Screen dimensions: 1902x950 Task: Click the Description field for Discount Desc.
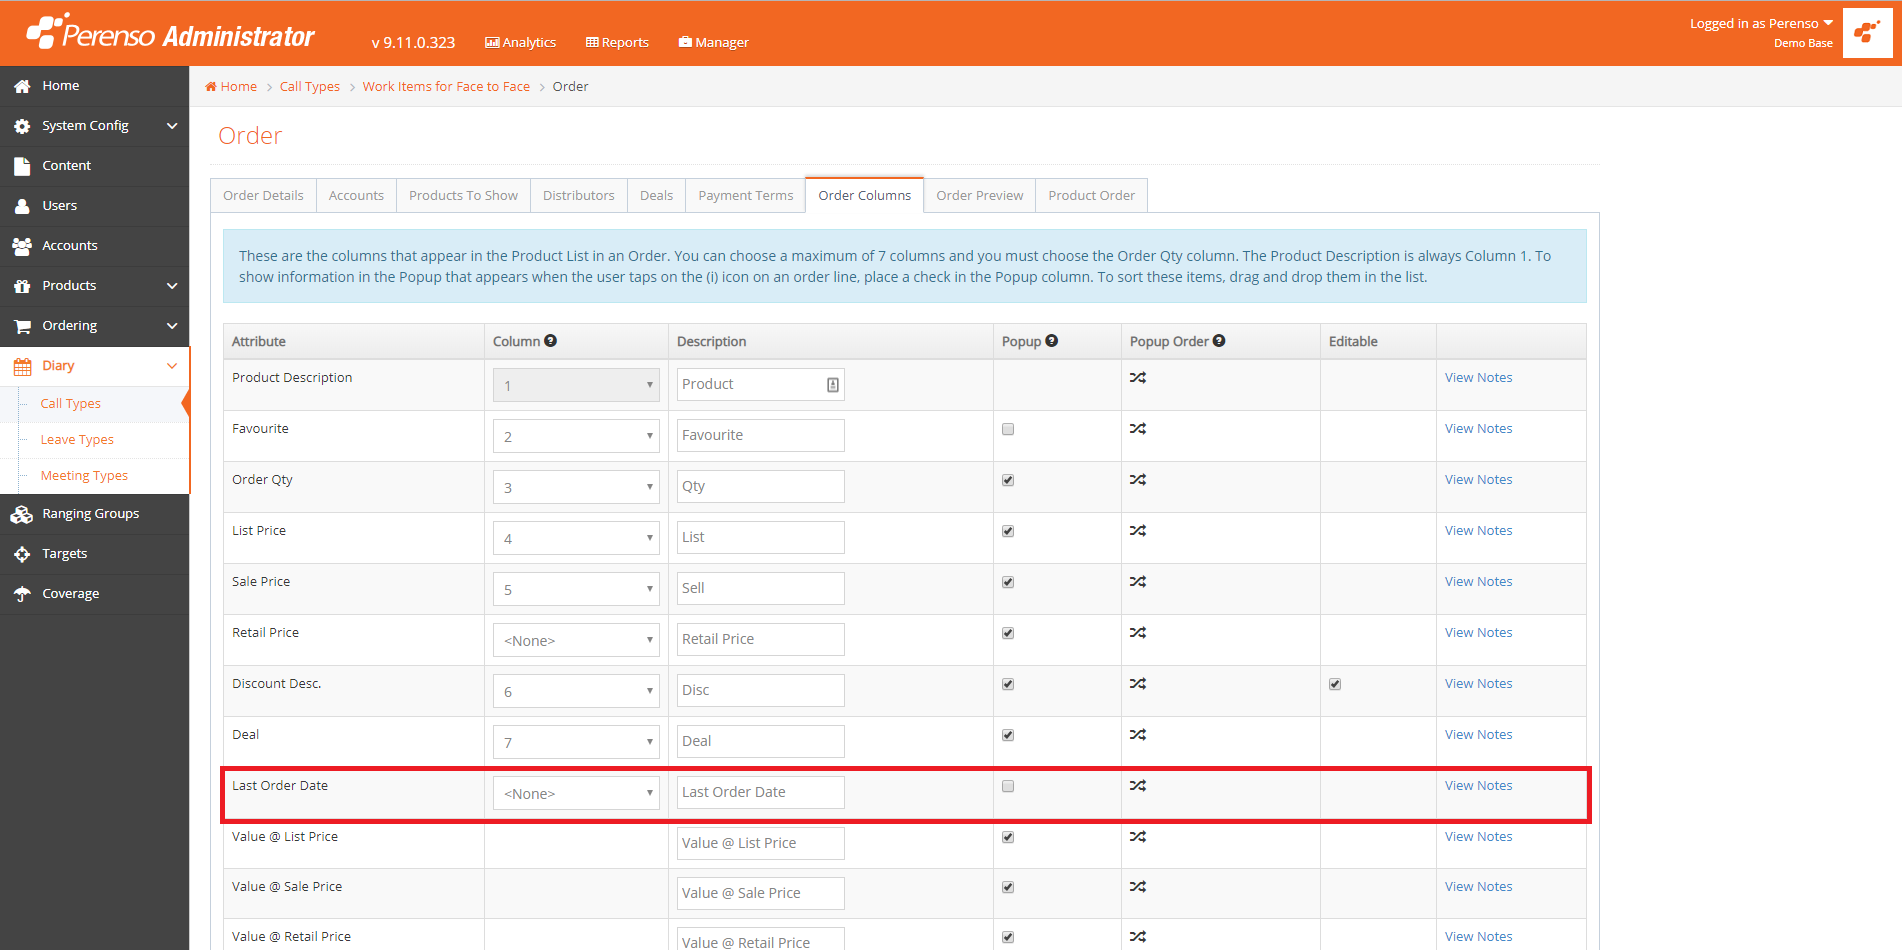pos(760,691)
